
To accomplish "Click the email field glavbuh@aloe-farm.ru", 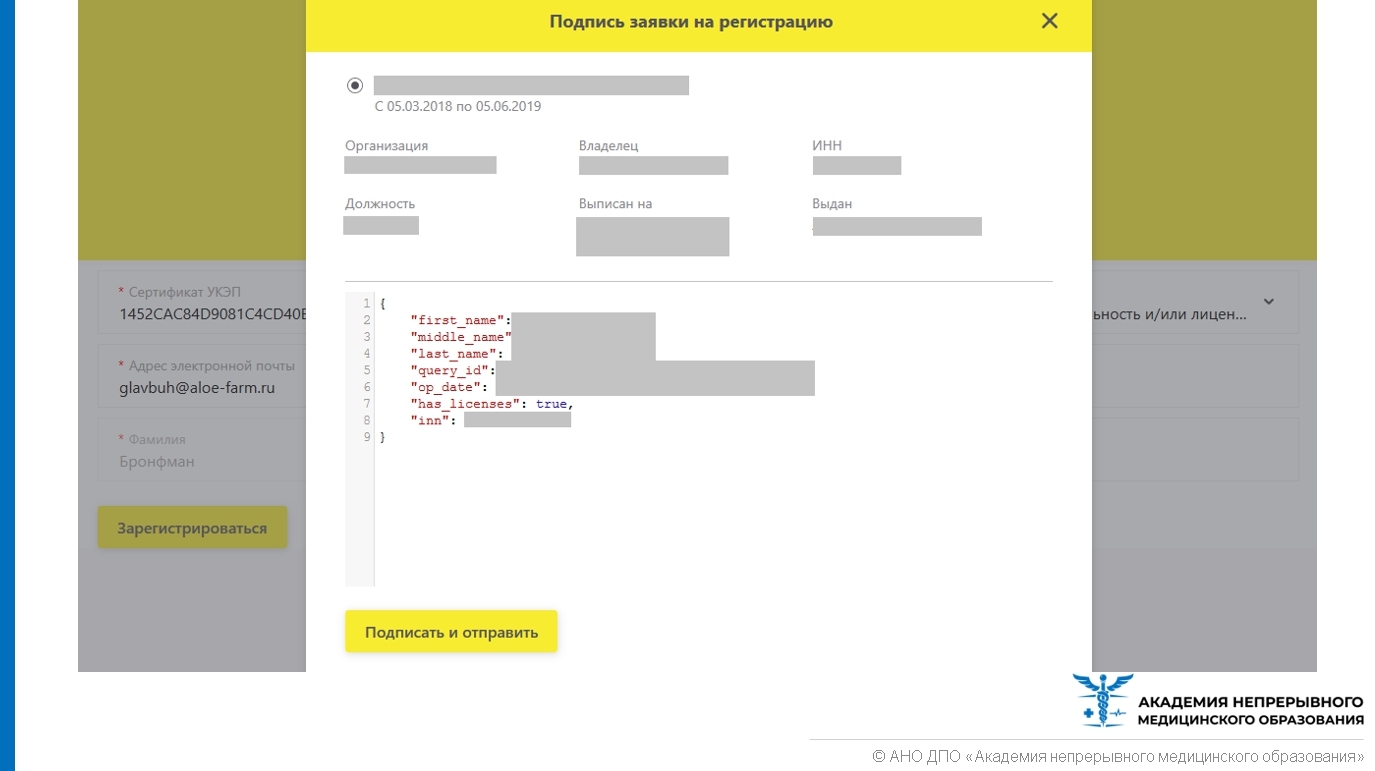I will pyautogui.click(x=202, y=376).
